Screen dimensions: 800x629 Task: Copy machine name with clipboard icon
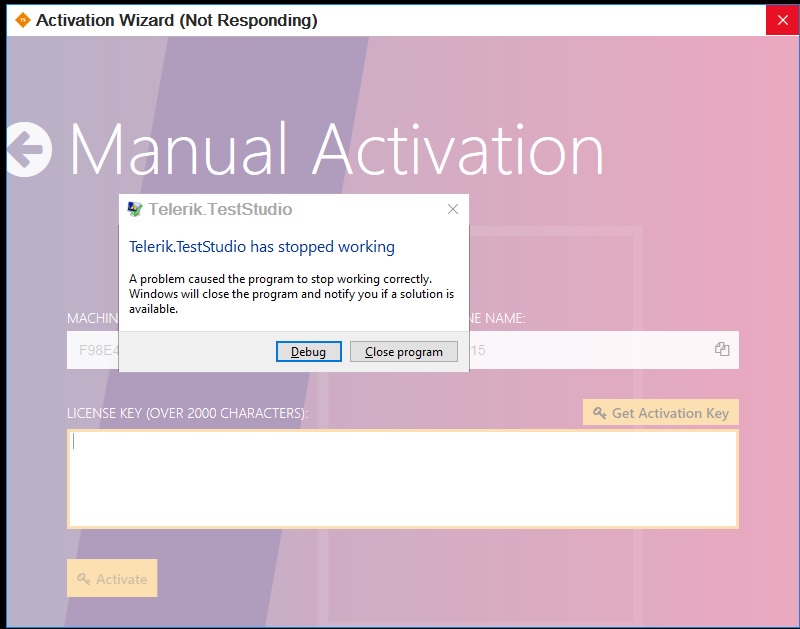pos(722,349)
